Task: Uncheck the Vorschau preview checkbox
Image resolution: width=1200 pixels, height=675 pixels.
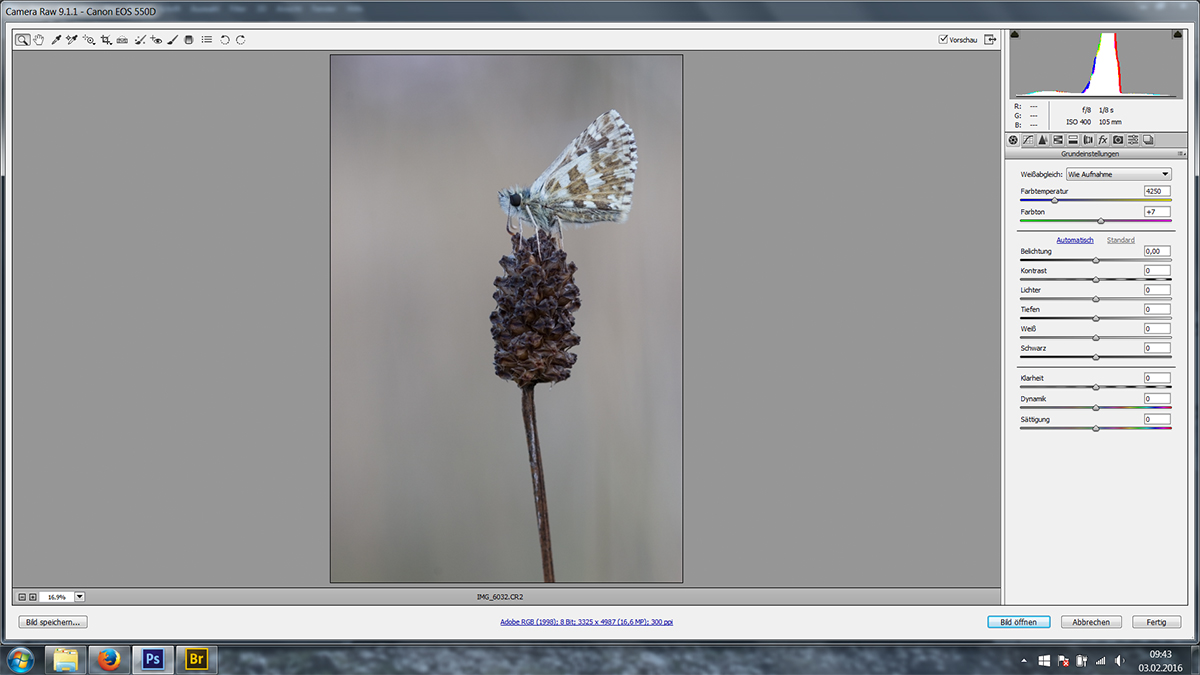Action: (943, 40)
